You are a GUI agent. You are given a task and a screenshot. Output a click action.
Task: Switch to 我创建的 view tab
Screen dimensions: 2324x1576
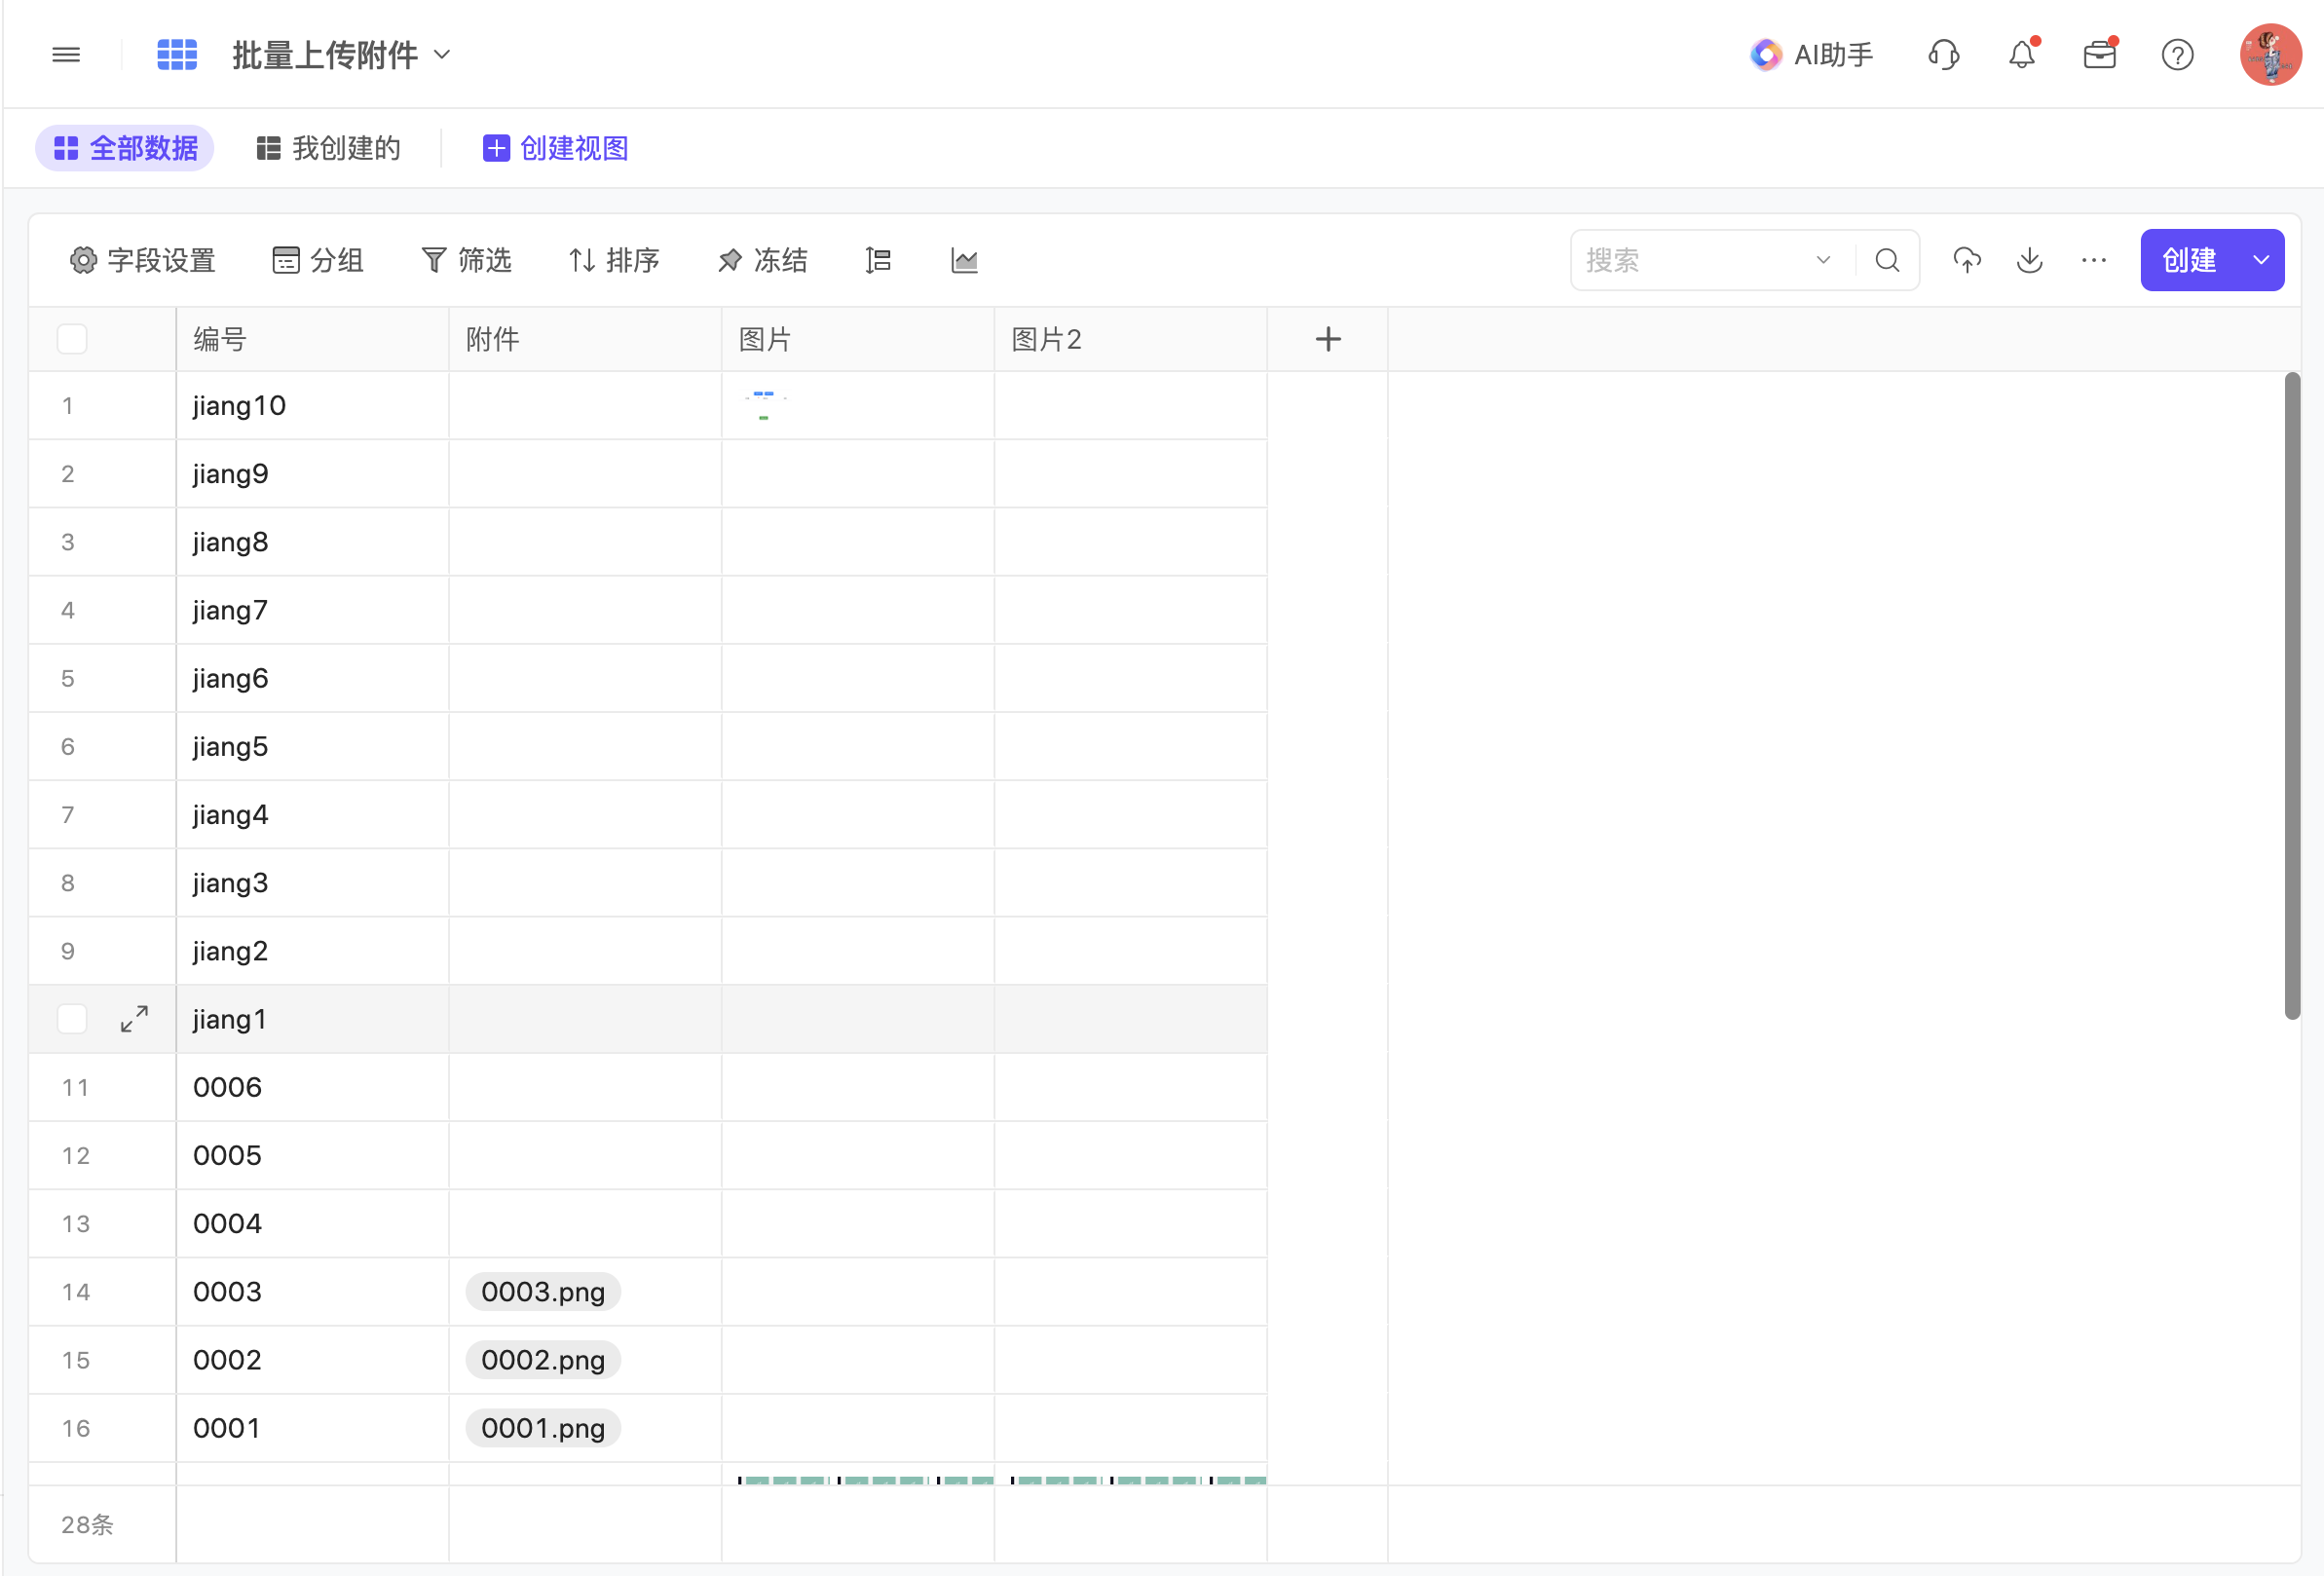click(328, 148)
